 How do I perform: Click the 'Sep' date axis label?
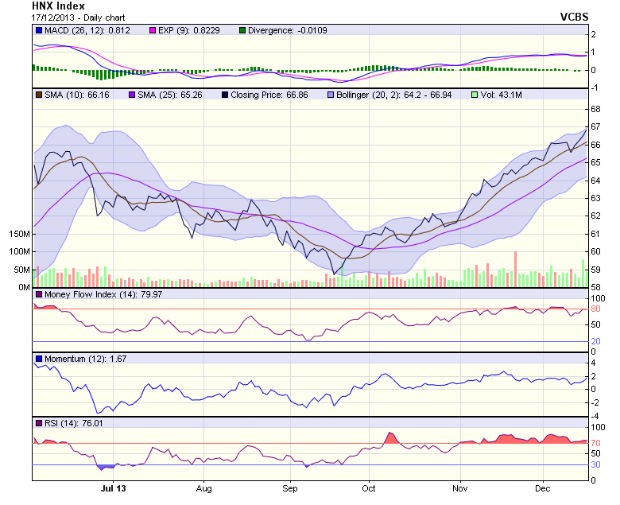[289, 489]
